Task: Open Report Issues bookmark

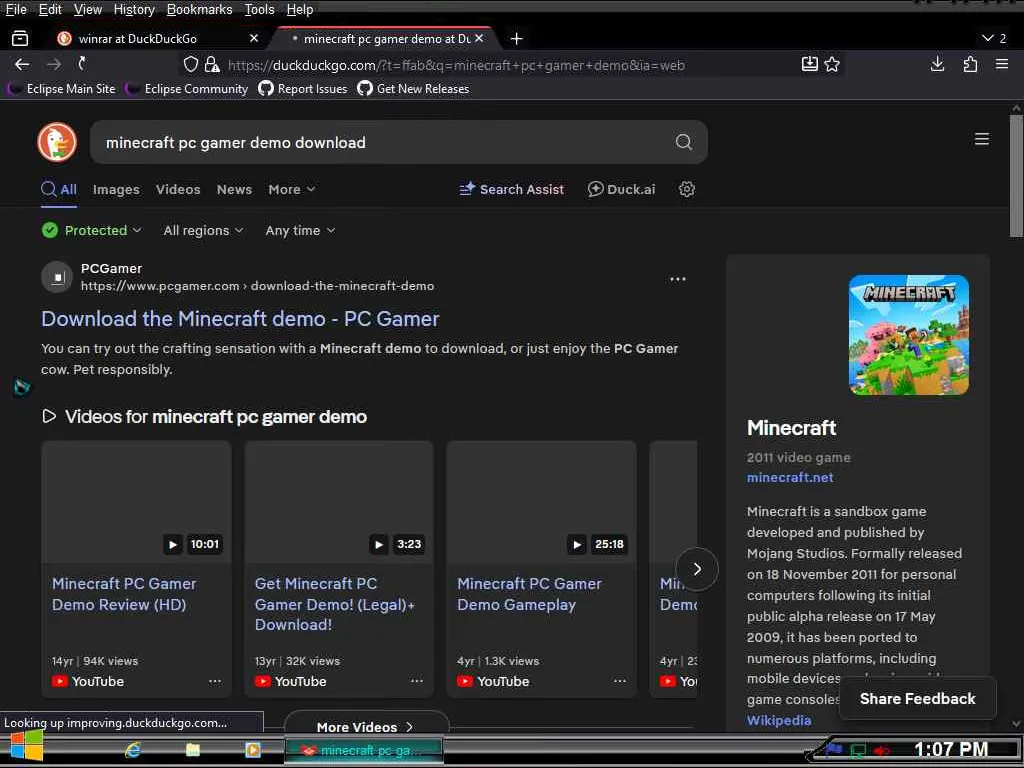Action: pos(303,88)
